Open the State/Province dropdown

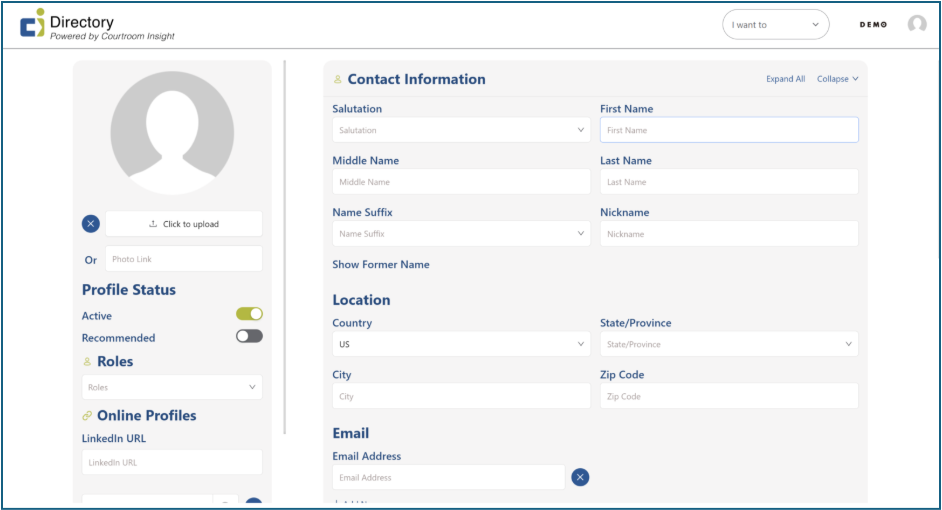click(729, 344)
